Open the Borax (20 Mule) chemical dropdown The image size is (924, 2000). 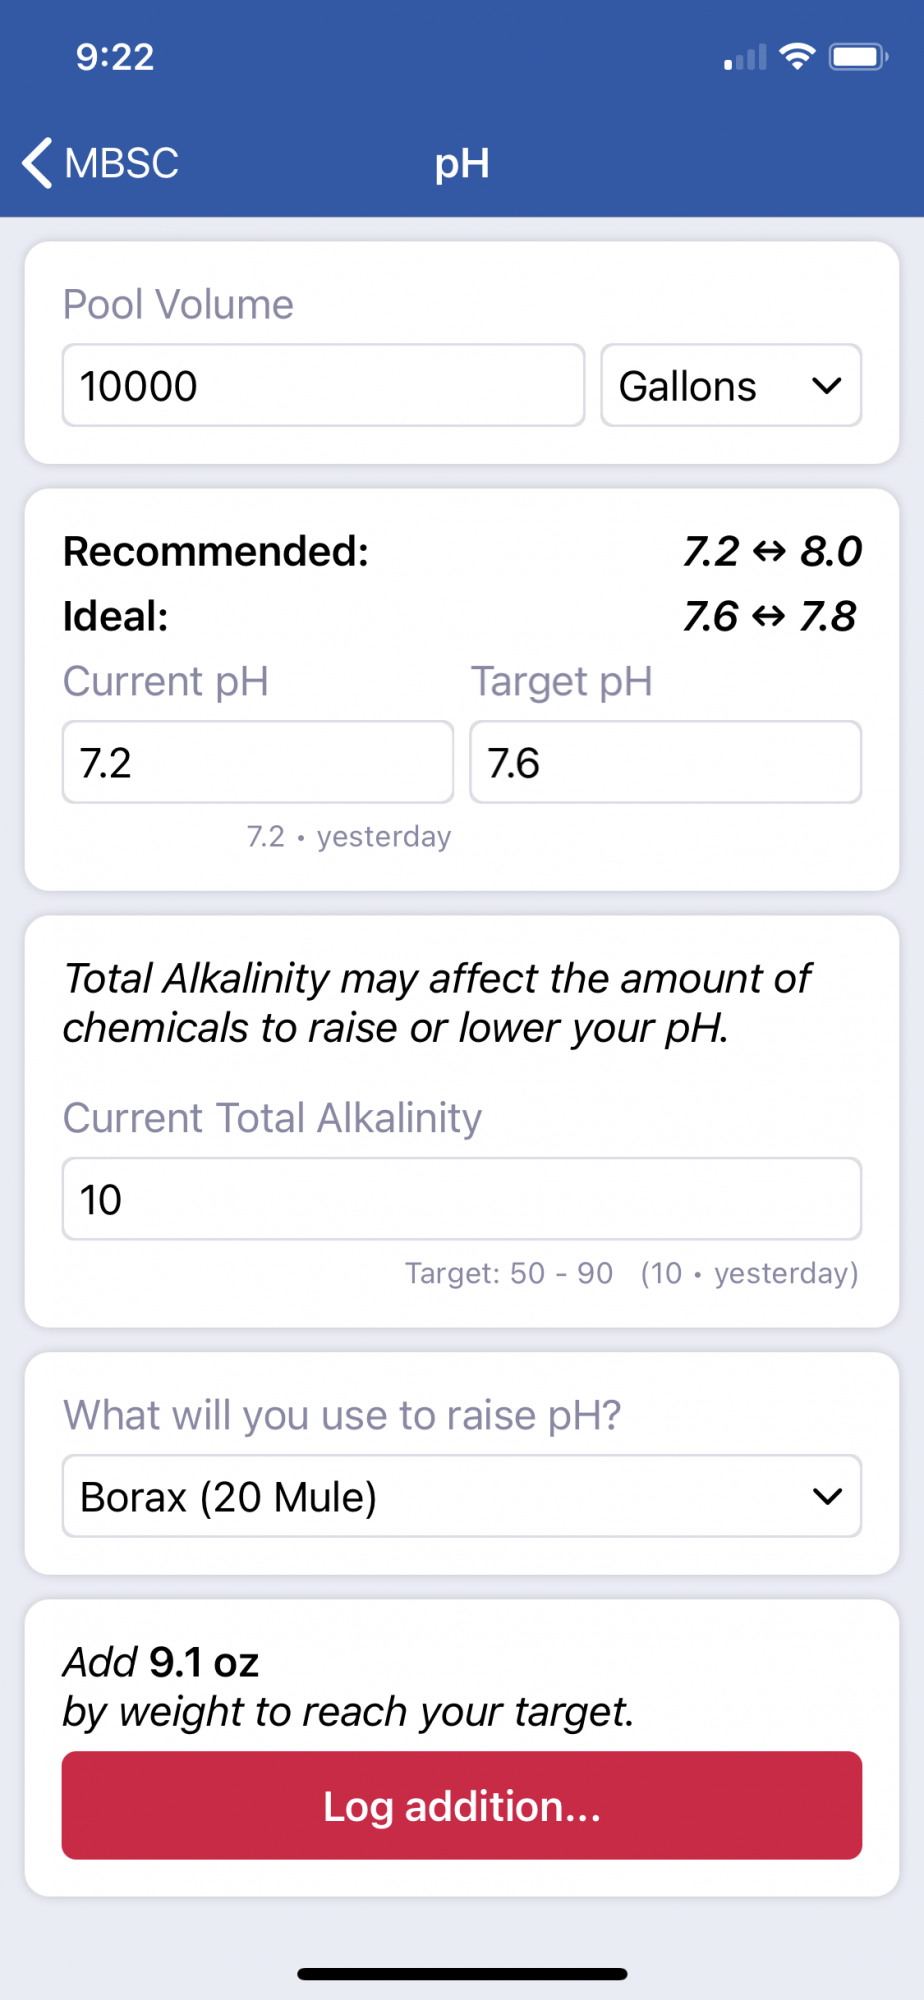coord(462,1496)
